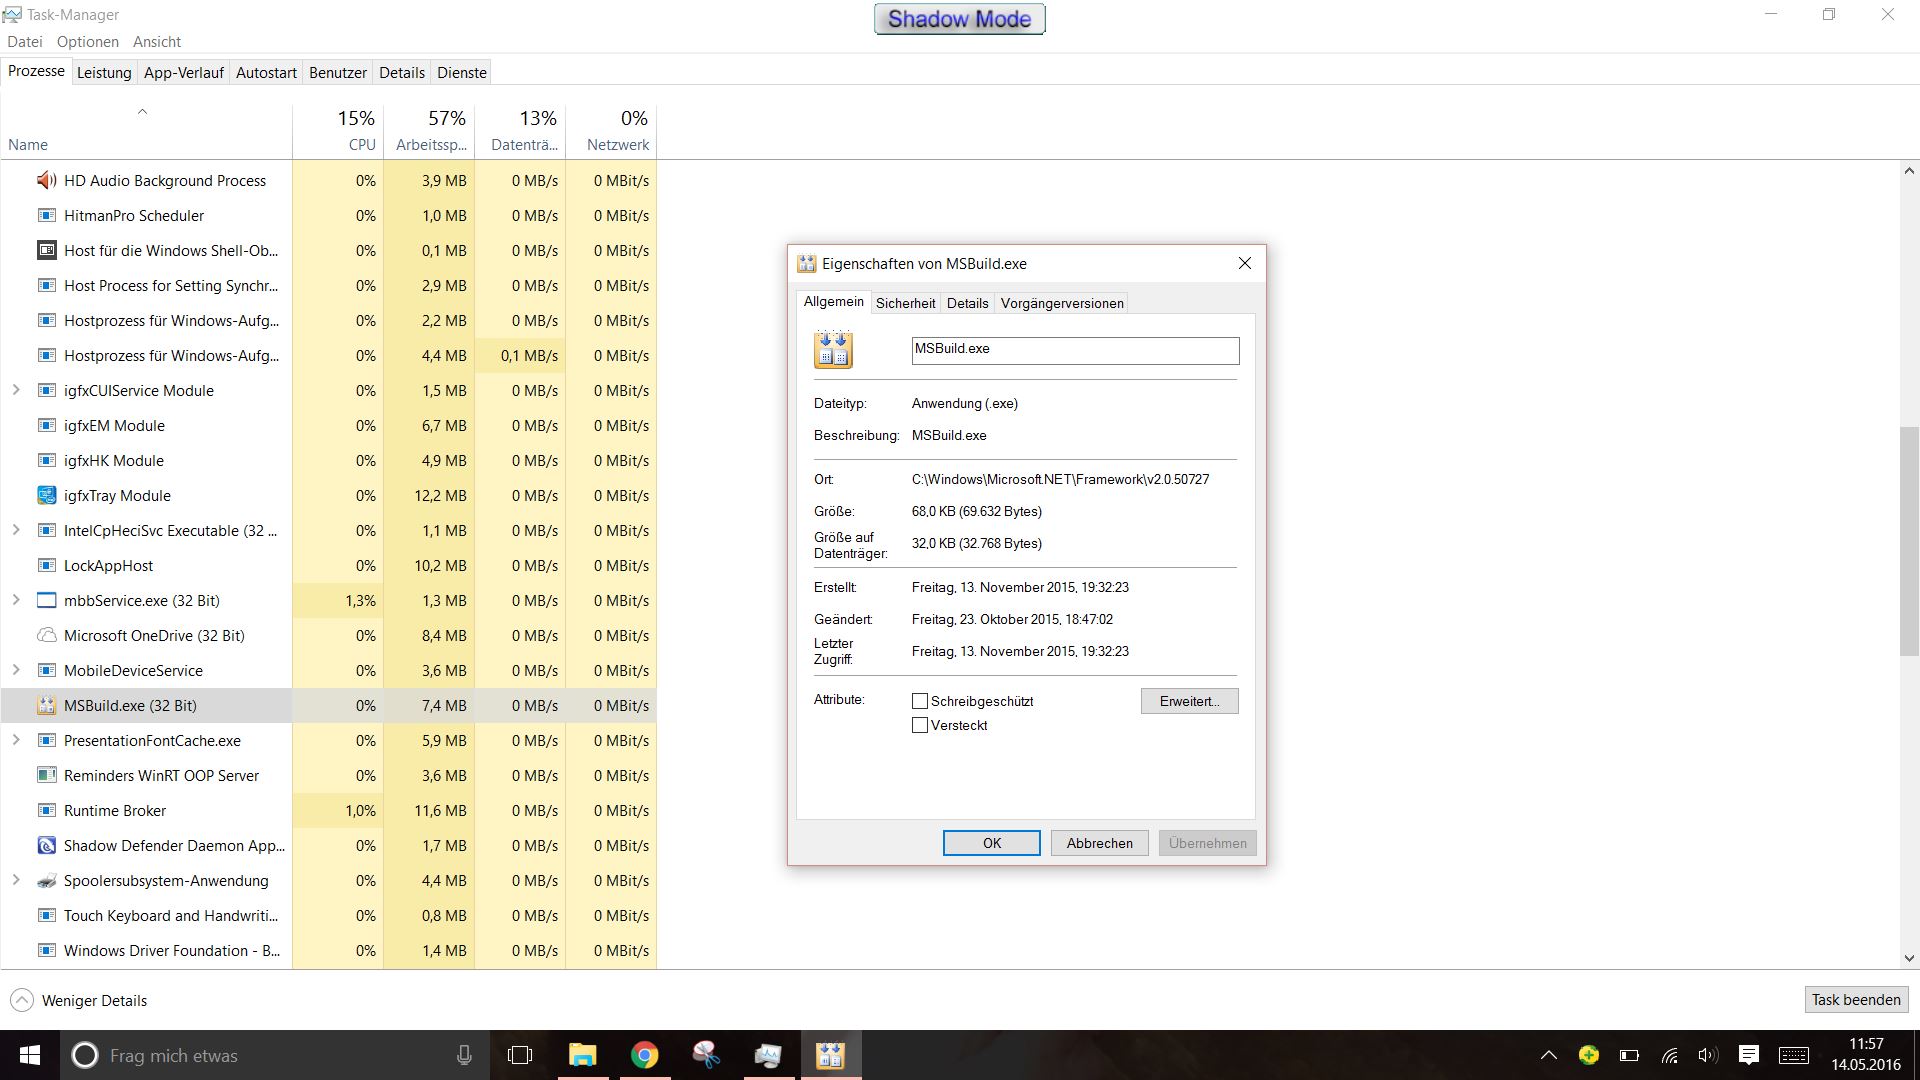Click the Shadow Defender Daemon process icon
This screenshot has width=1920, height=1080.
[46, 846]
